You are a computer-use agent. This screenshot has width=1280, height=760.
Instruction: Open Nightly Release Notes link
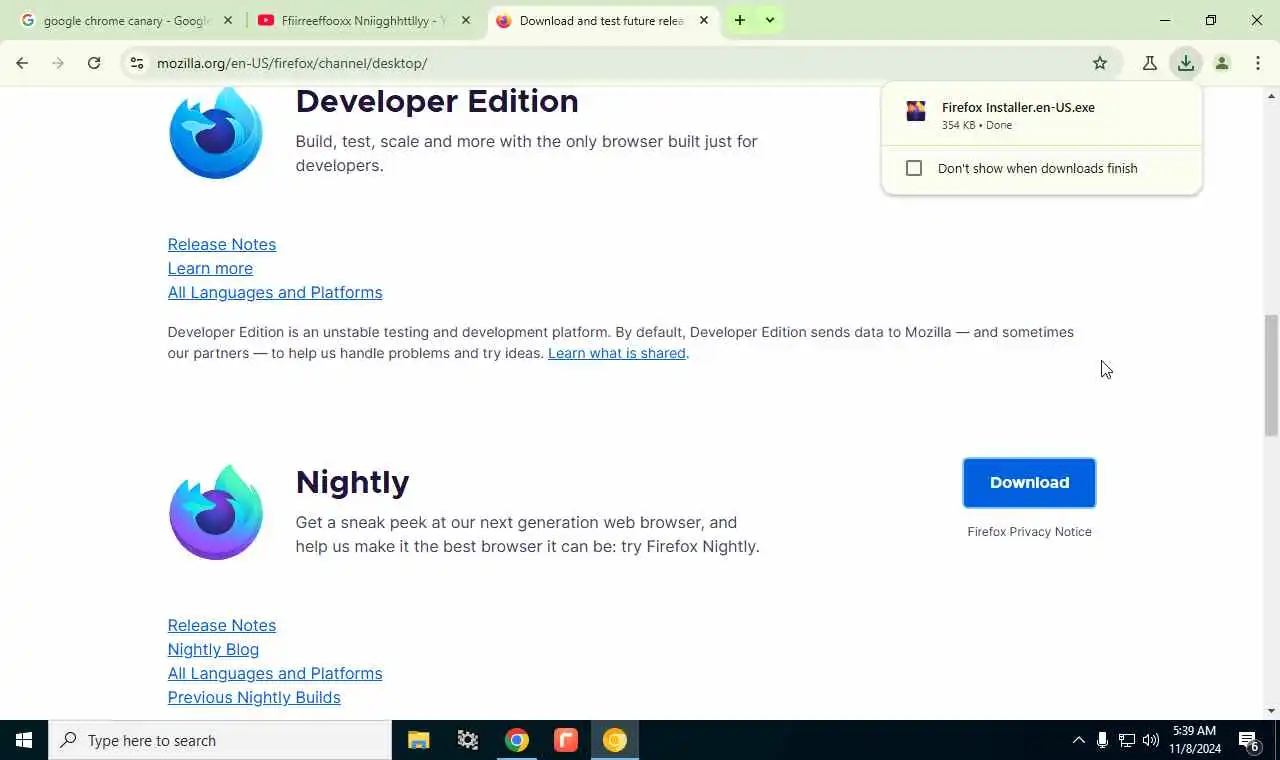pos(222,625)
